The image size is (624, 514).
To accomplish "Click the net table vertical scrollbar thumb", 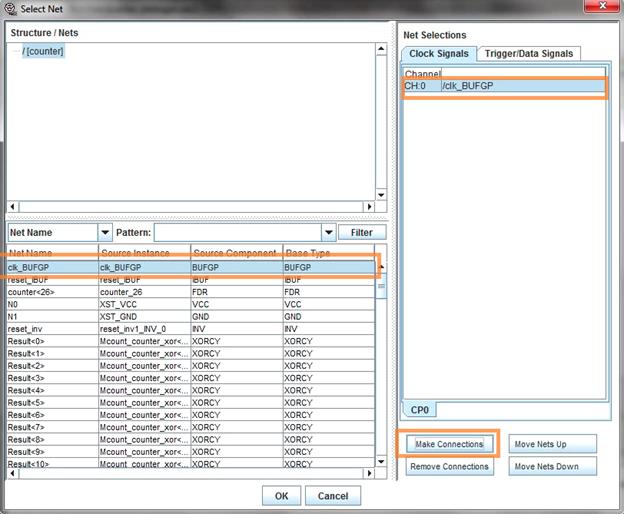I will (381, 286).
